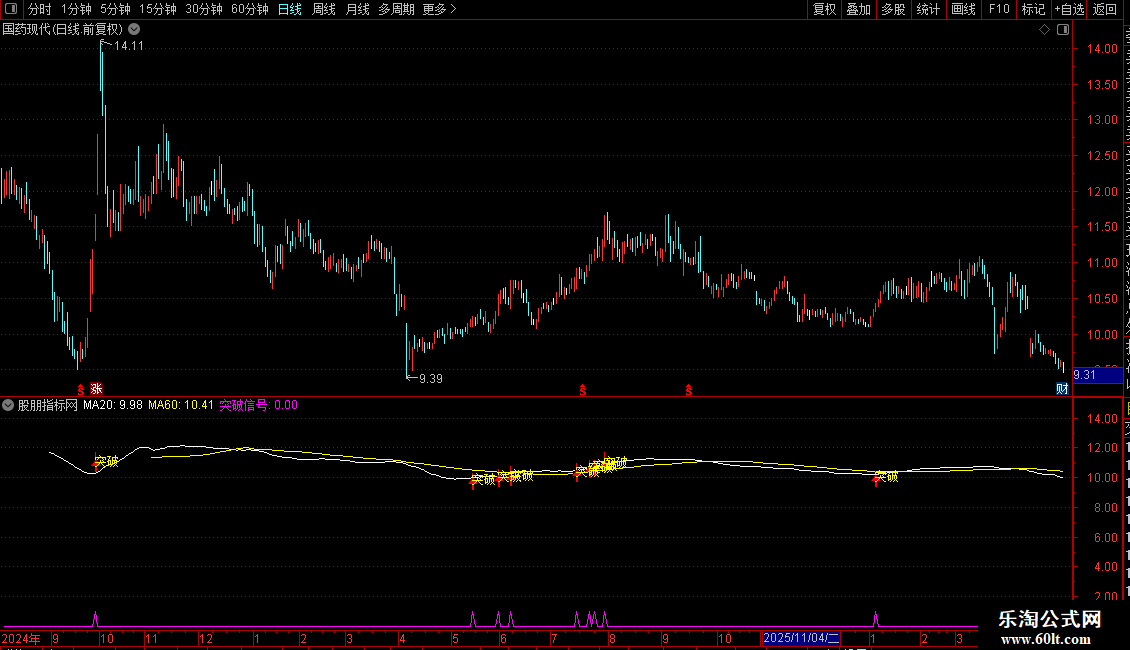Open the 国药现代 chart dropdown circle
1130x650 pixels.
coord(134,30)
